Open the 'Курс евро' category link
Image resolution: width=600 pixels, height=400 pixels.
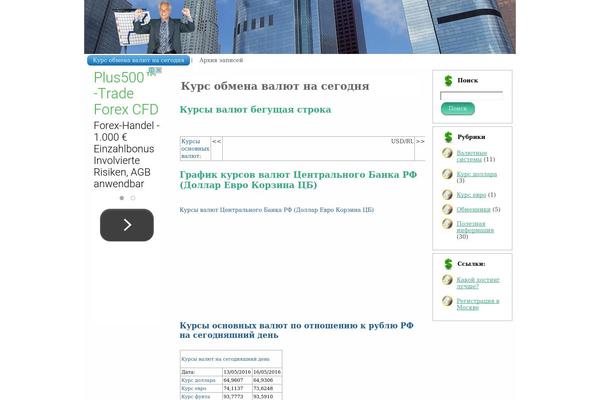pyautogui.click(x=471, y=195)
